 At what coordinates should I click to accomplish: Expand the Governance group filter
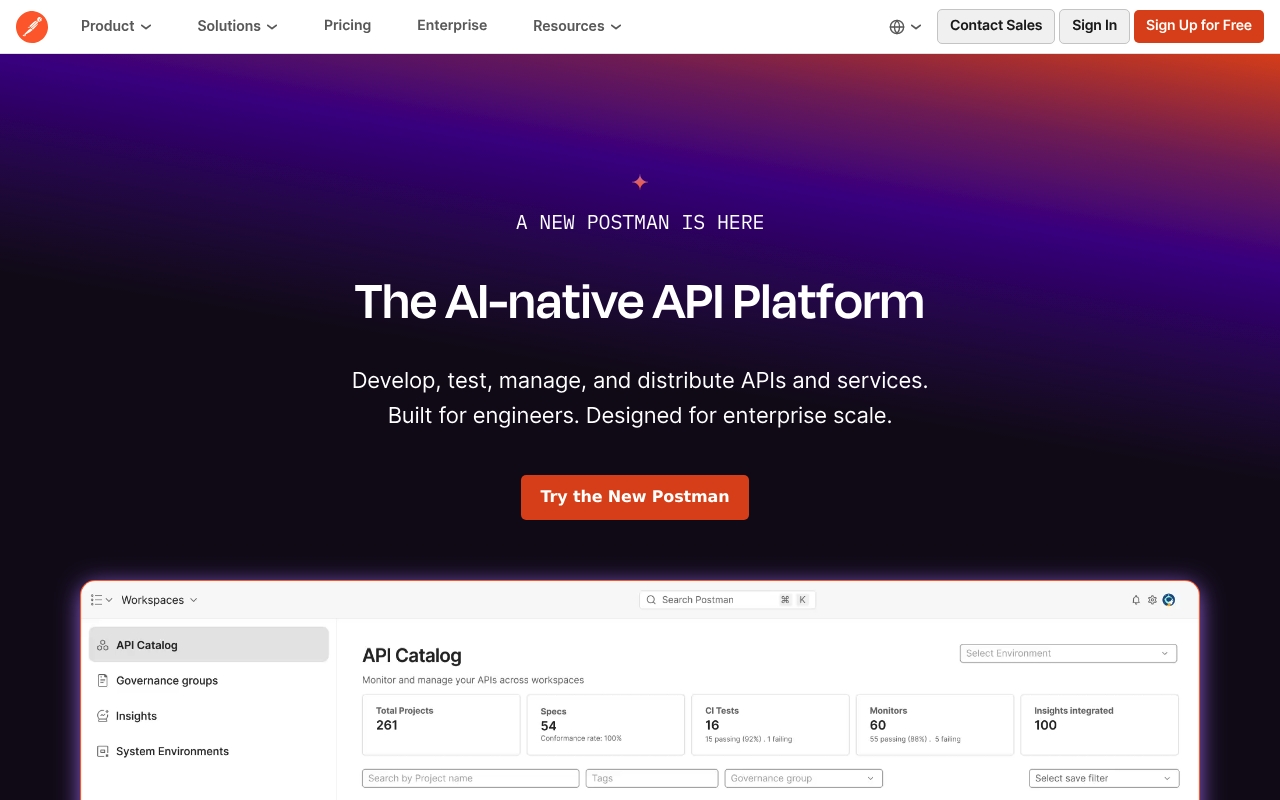coord(804,778)
